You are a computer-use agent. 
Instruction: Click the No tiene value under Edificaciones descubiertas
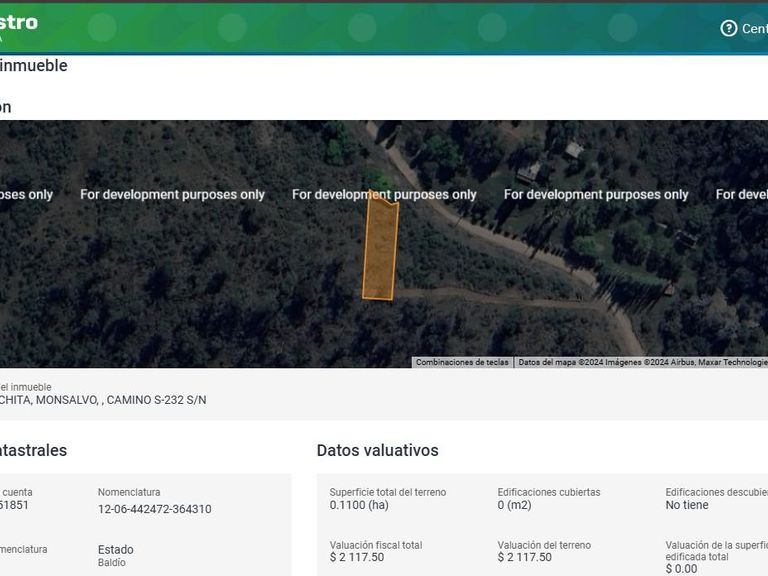pyautogui.click(x=687, y=505)
